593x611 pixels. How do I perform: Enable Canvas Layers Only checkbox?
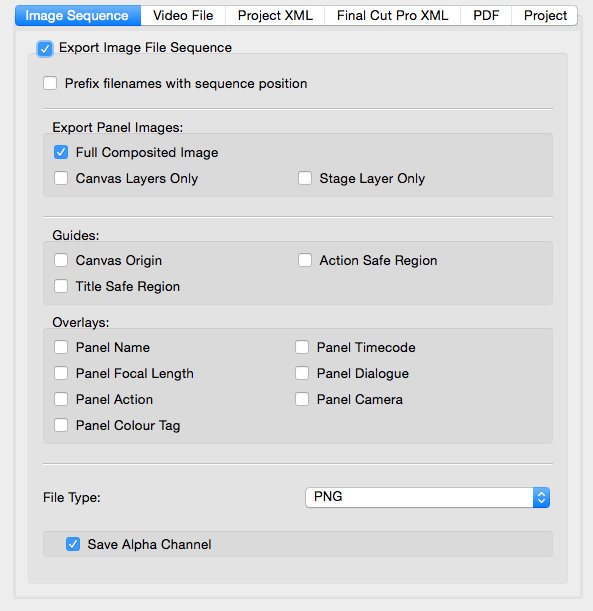coord(61,178)
